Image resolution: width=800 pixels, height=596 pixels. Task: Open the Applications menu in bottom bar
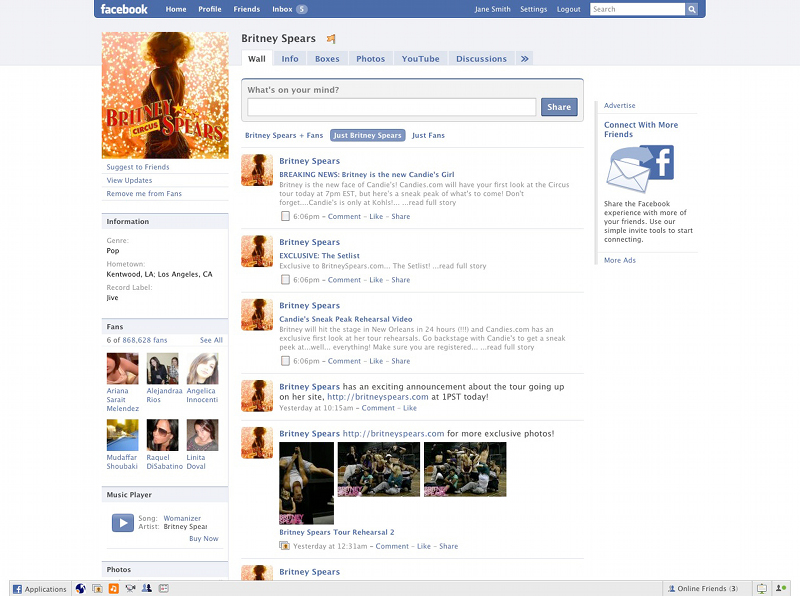point(40,589)
